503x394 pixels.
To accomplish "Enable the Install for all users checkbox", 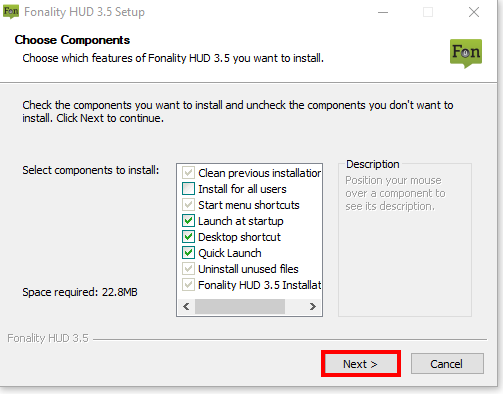I will coord(188,189).
